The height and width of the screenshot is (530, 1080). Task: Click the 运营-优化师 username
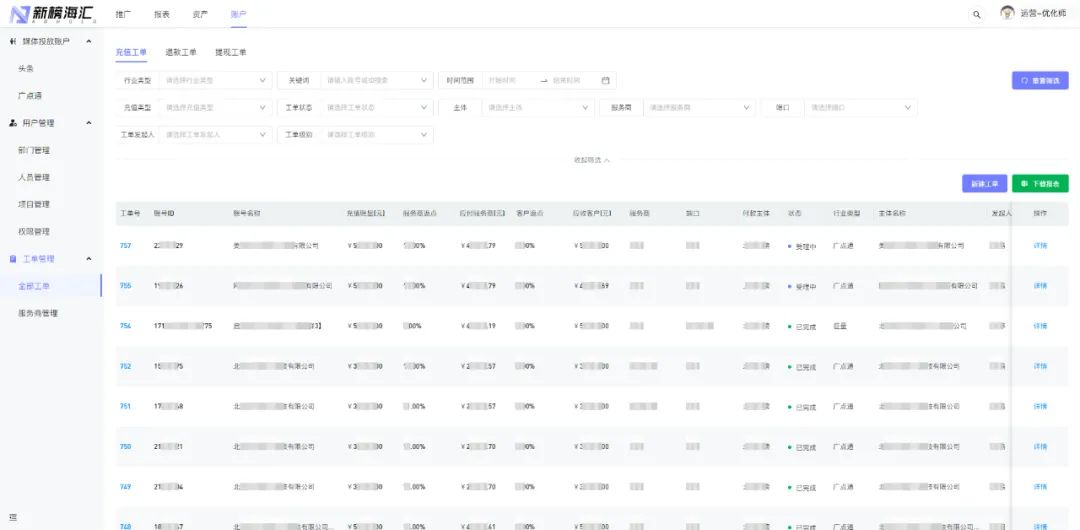pyautogui.click(x=1043, y=14)
